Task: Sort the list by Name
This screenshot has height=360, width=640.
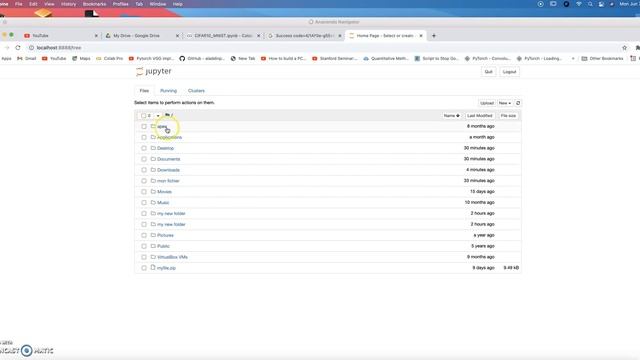Action: 451,116
